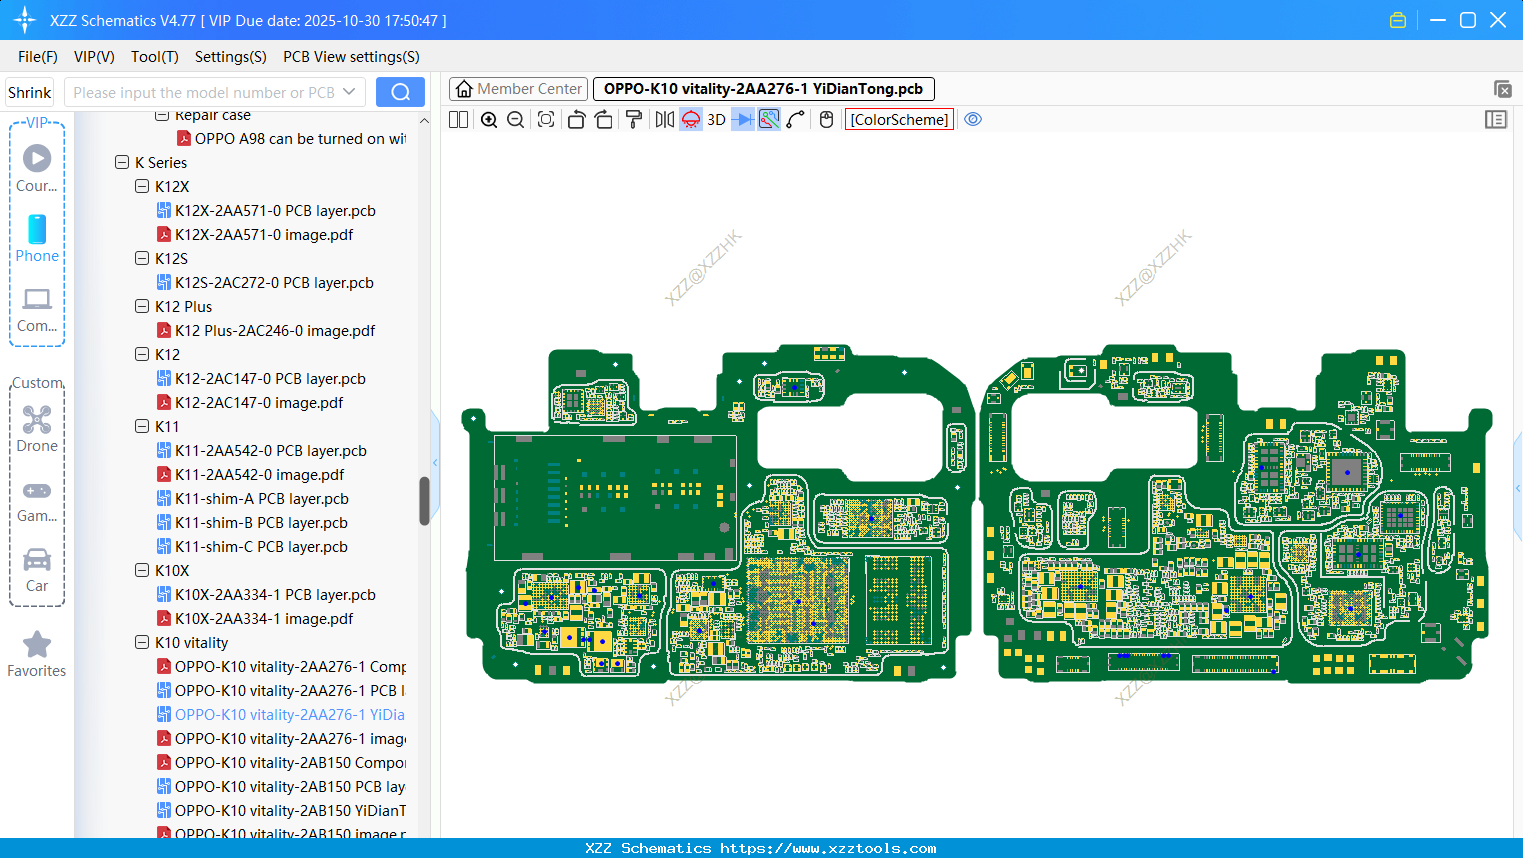Click the zoom in magnifier icon
1523x858 pixels.
[x=489, y=120]
